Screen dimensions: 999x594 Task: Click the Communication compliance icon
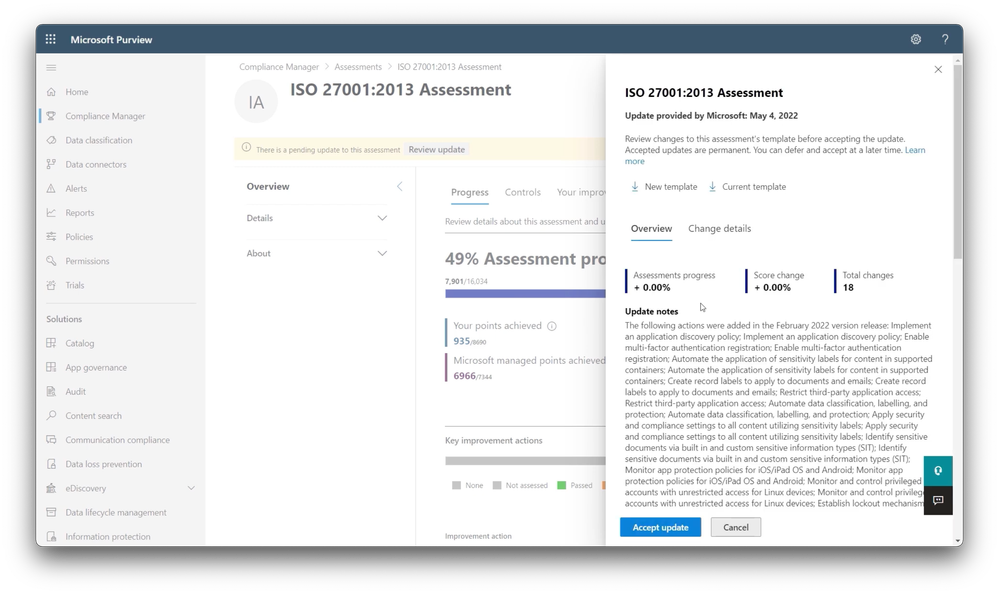51,440
